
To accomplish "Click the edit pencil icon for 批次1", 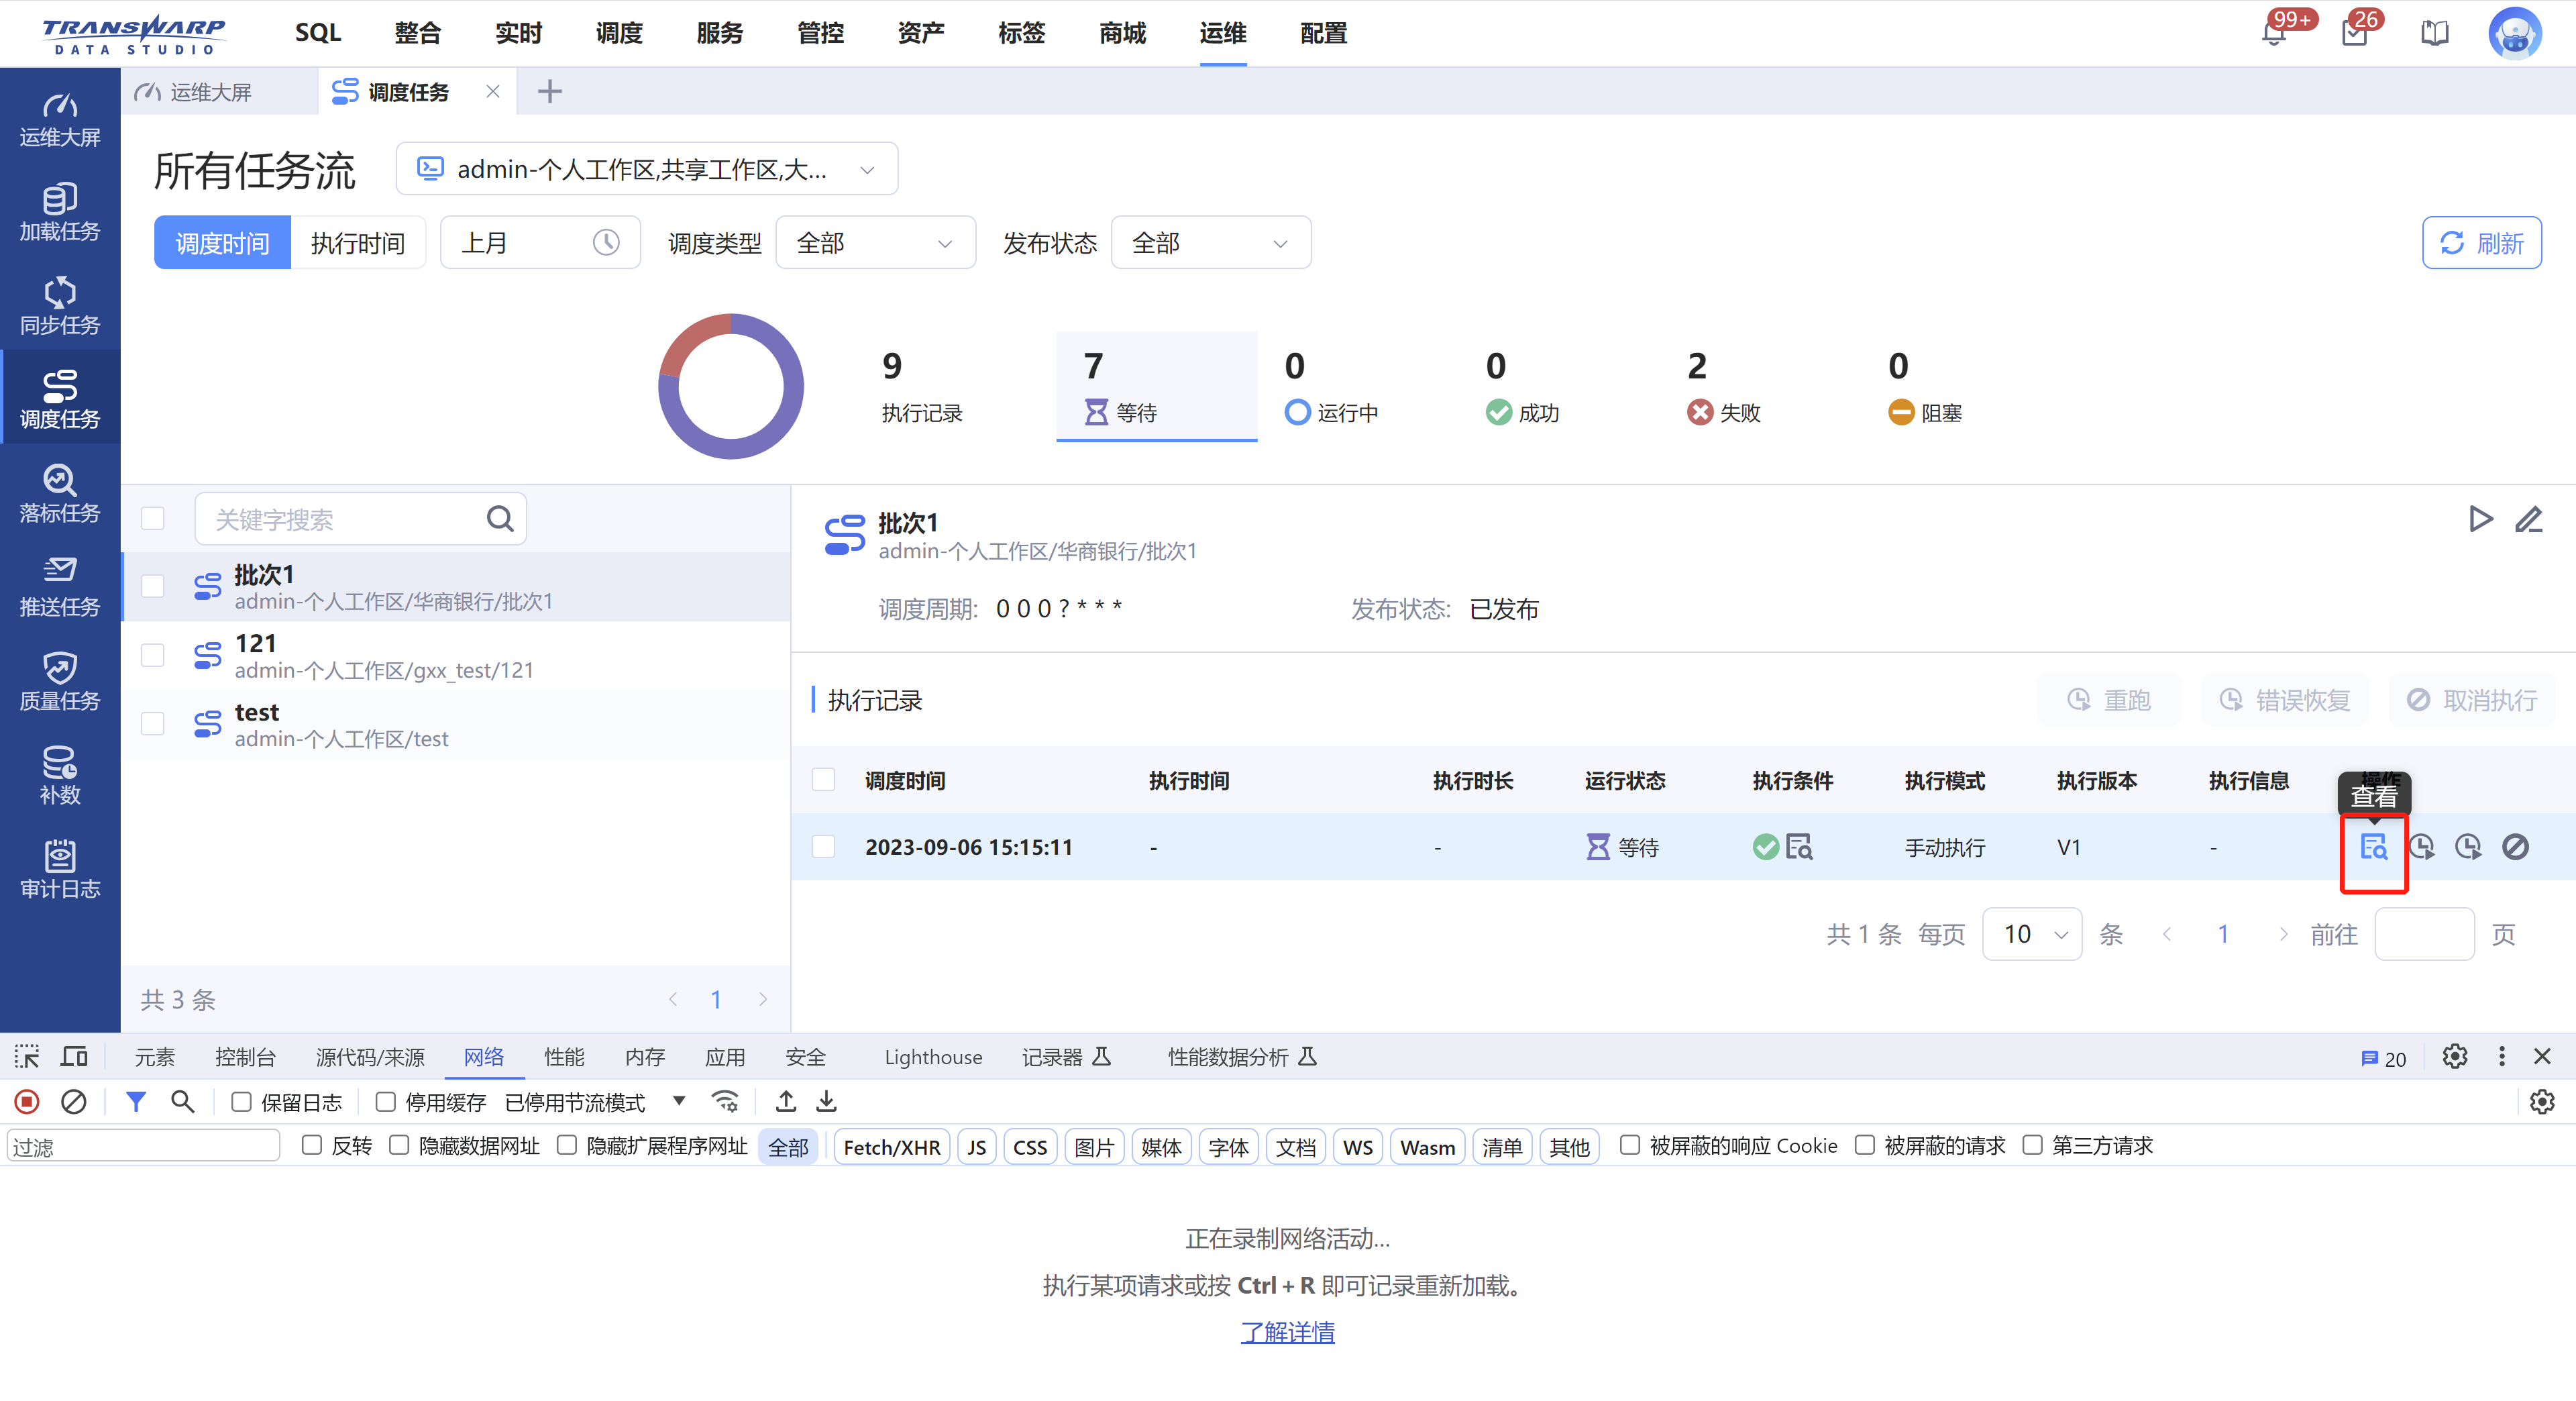I will pos(2528,519).
